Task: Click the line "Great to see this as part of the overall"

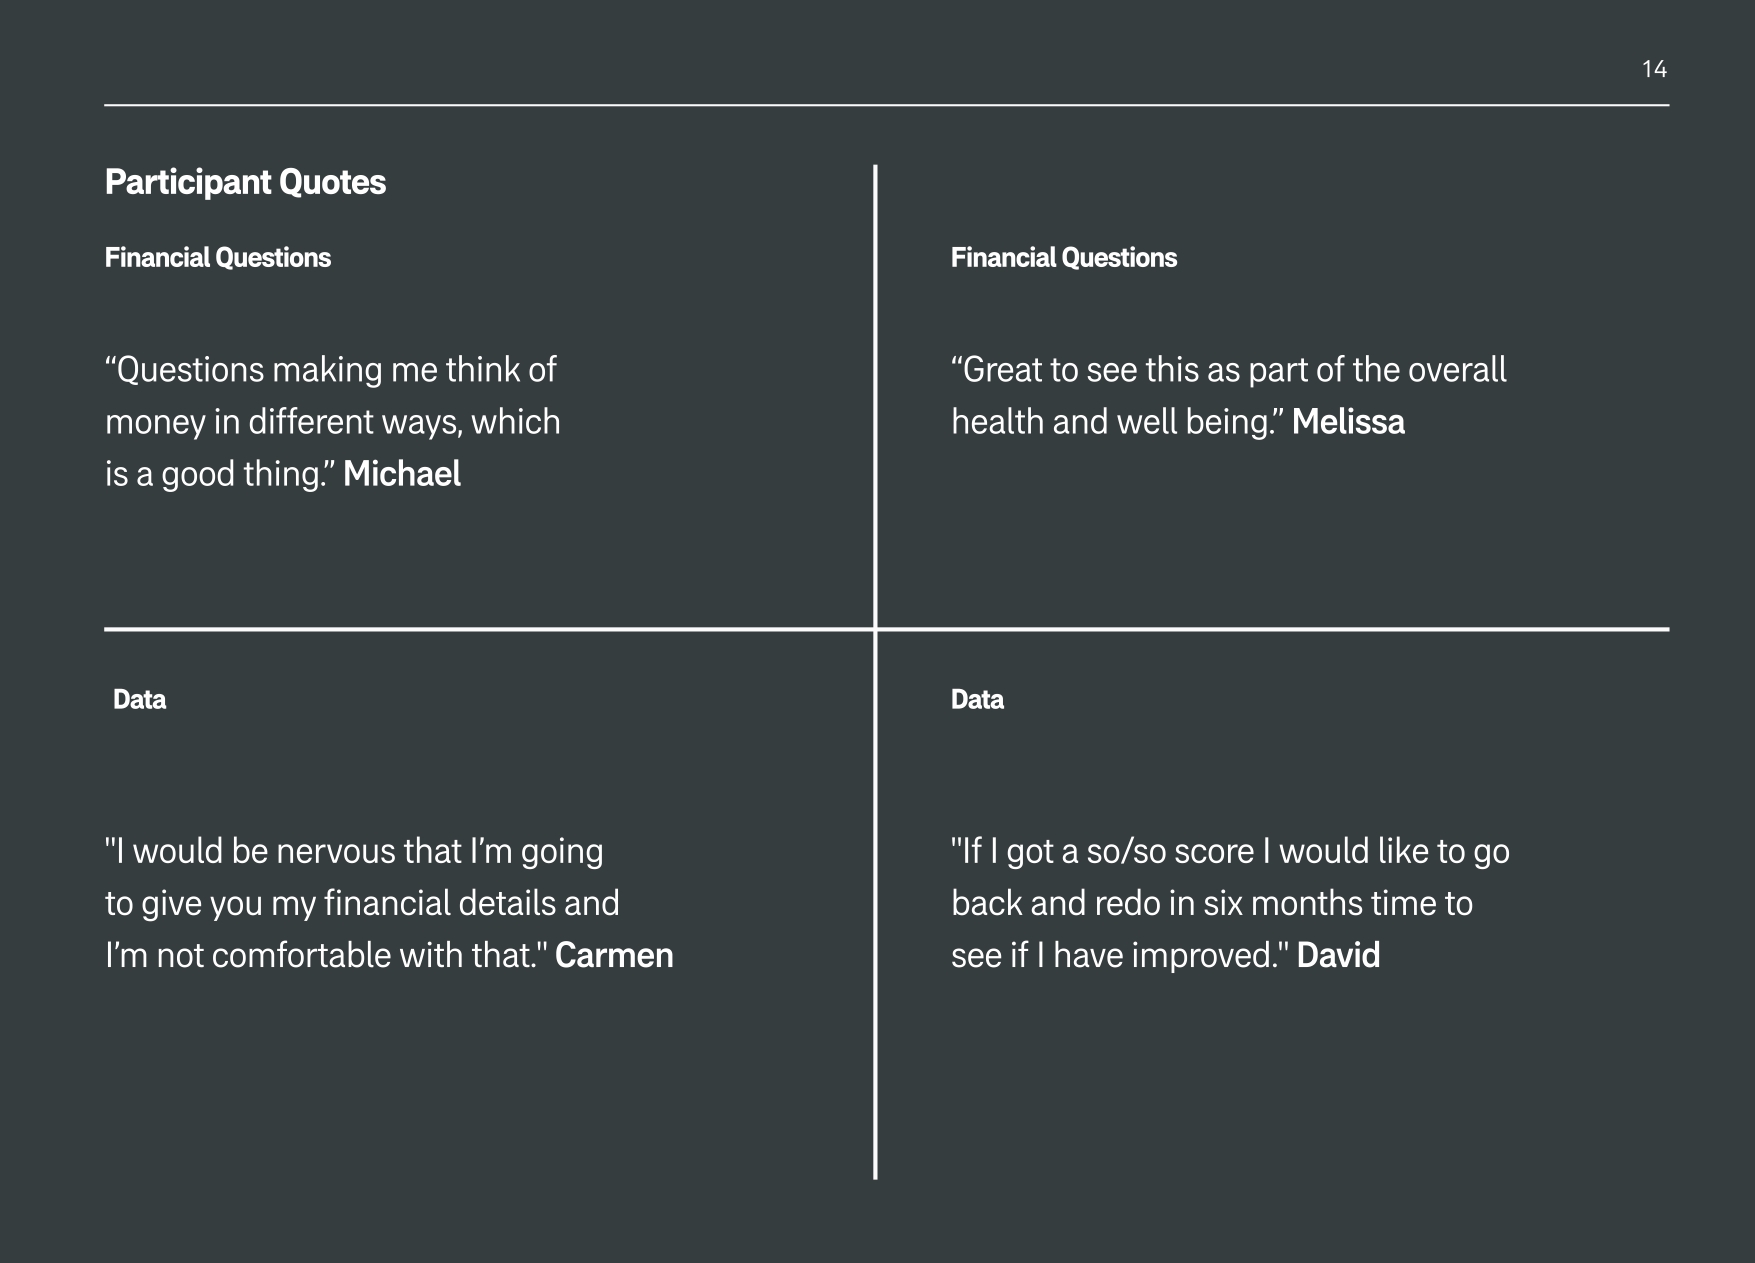Action: [1228, 370]
